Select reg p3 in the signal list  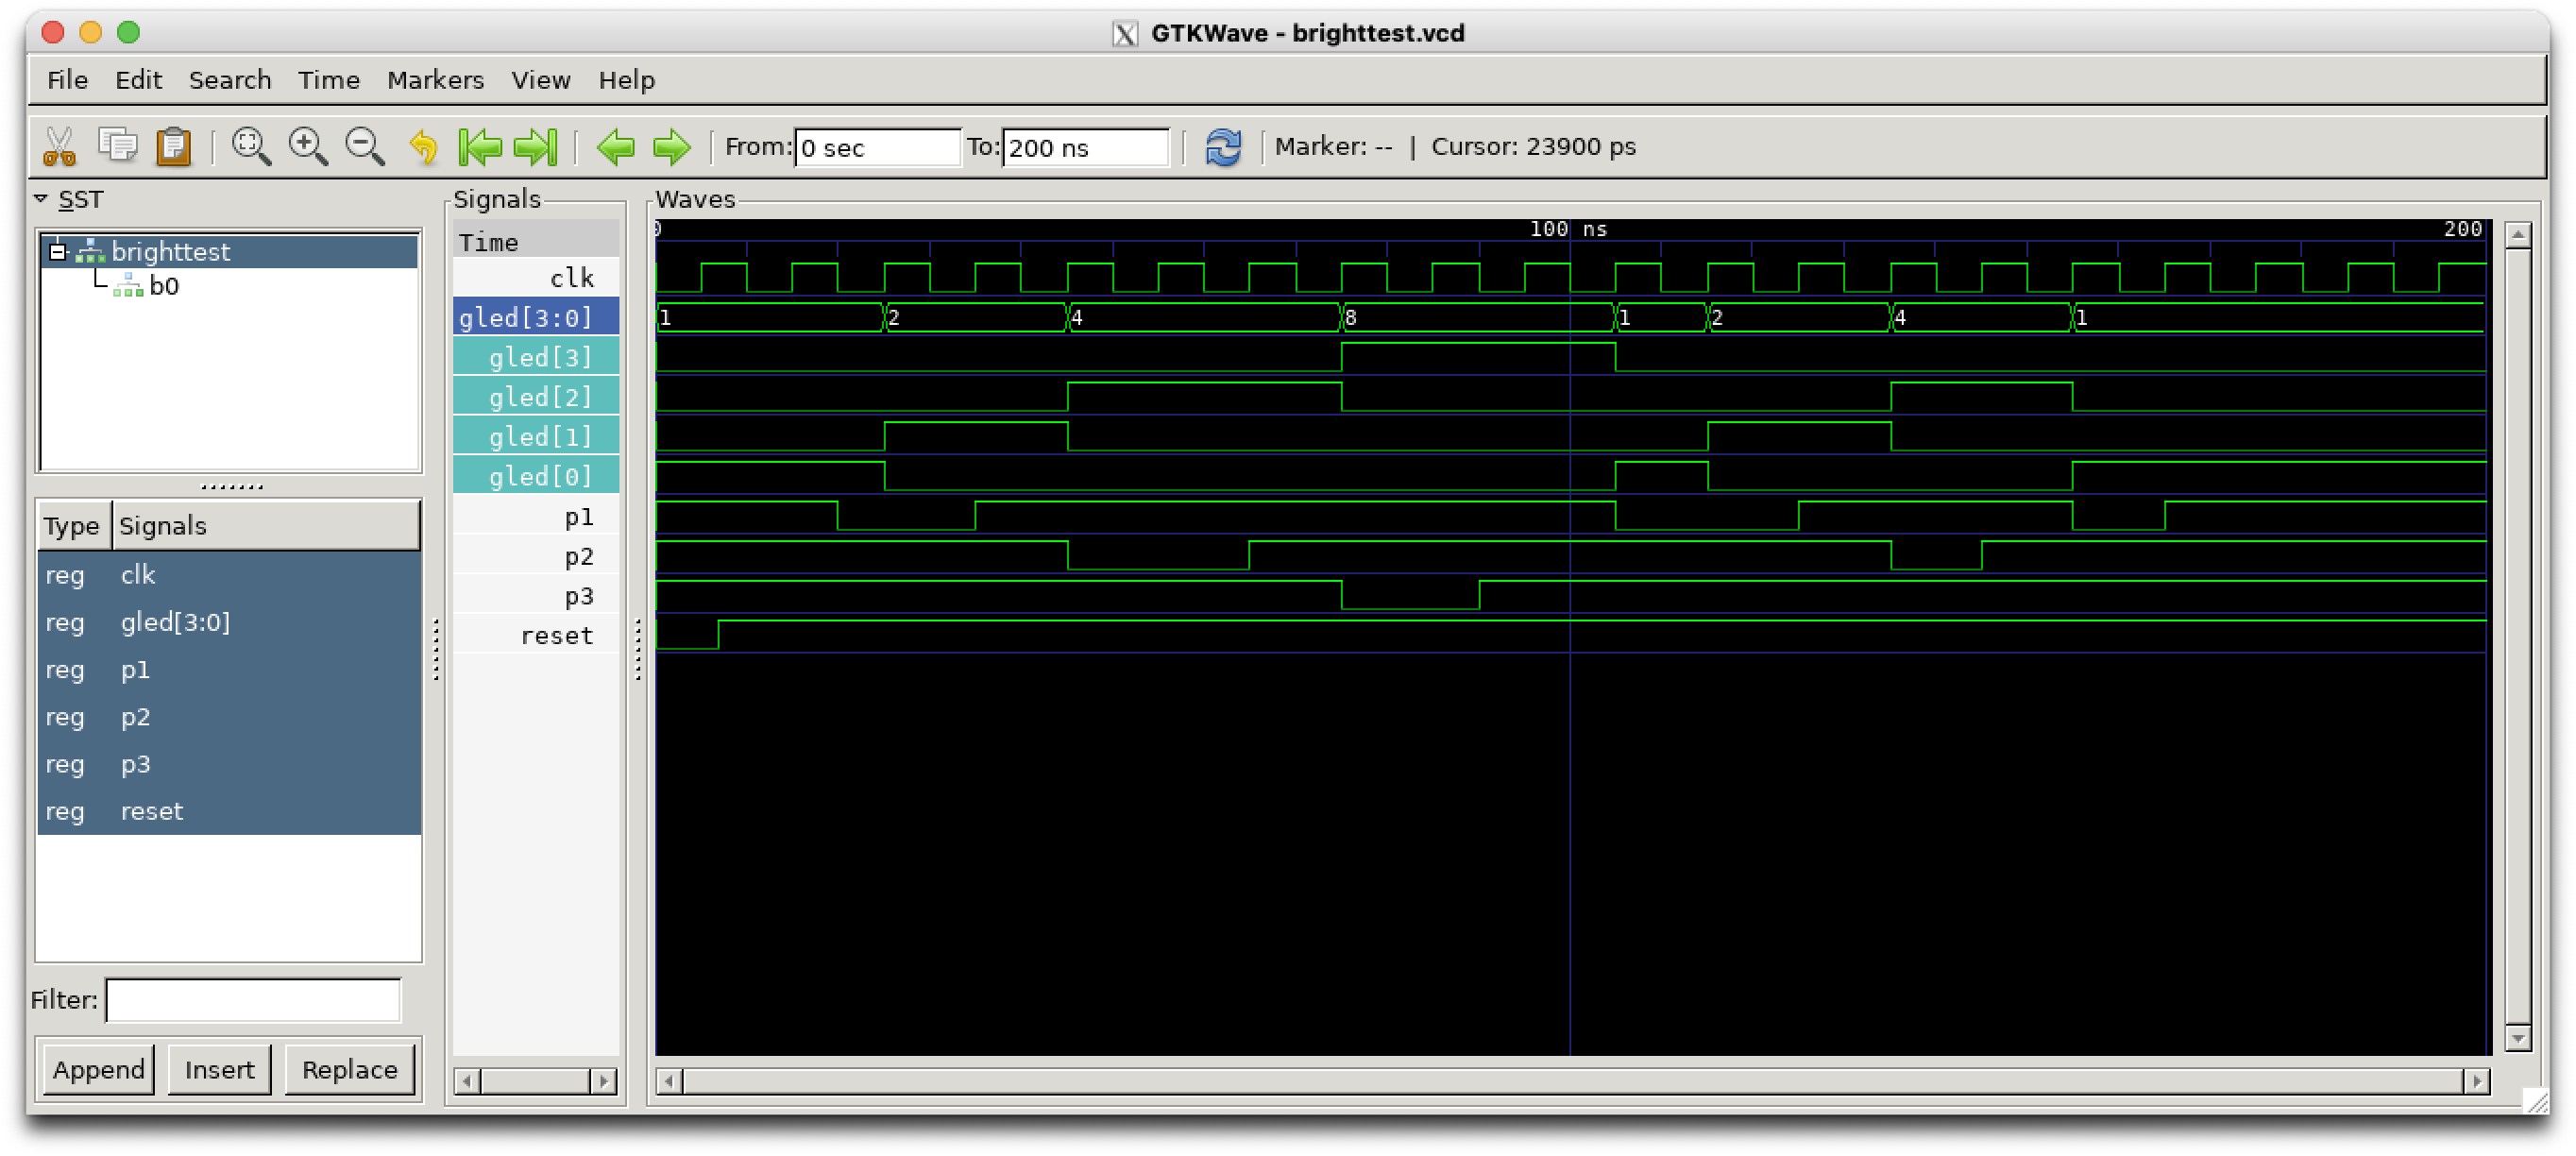(x=229, y=764)
